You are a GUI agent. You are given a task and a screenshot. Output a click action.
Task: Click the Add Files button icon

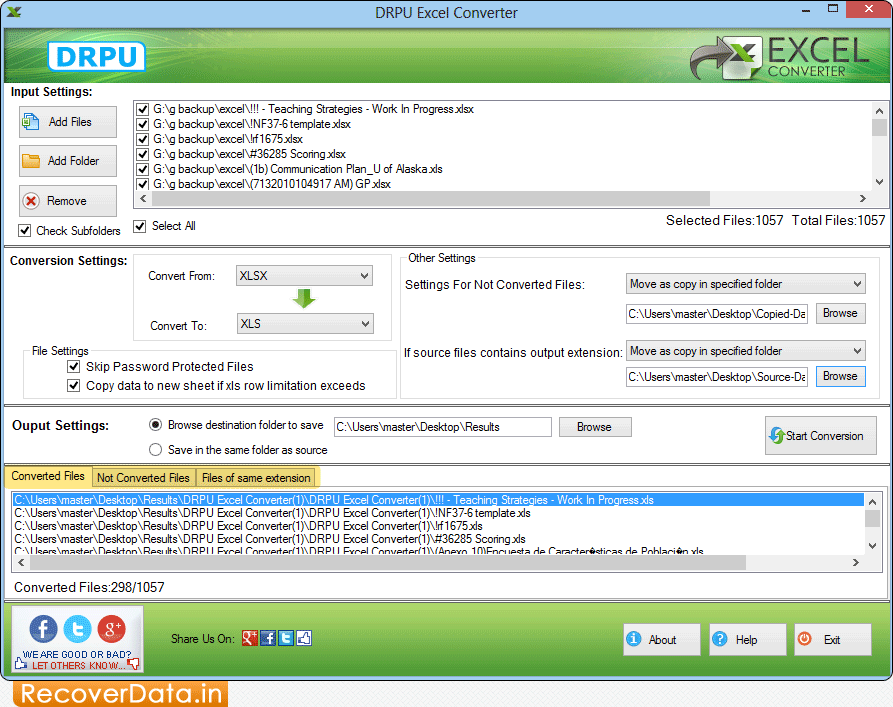pos(30,122)
